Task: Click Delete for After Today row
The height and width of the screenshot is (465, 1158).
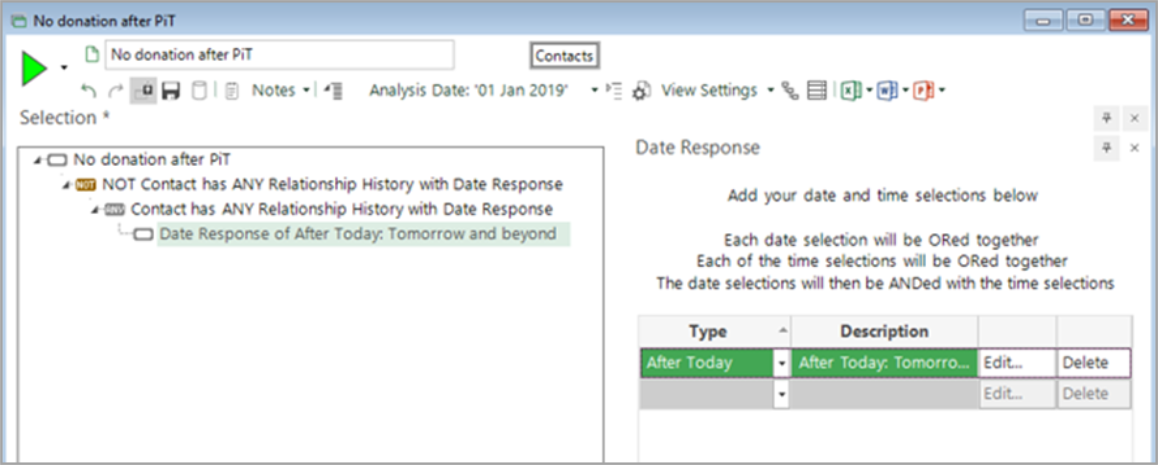Action: click(x=1093, y=363)
